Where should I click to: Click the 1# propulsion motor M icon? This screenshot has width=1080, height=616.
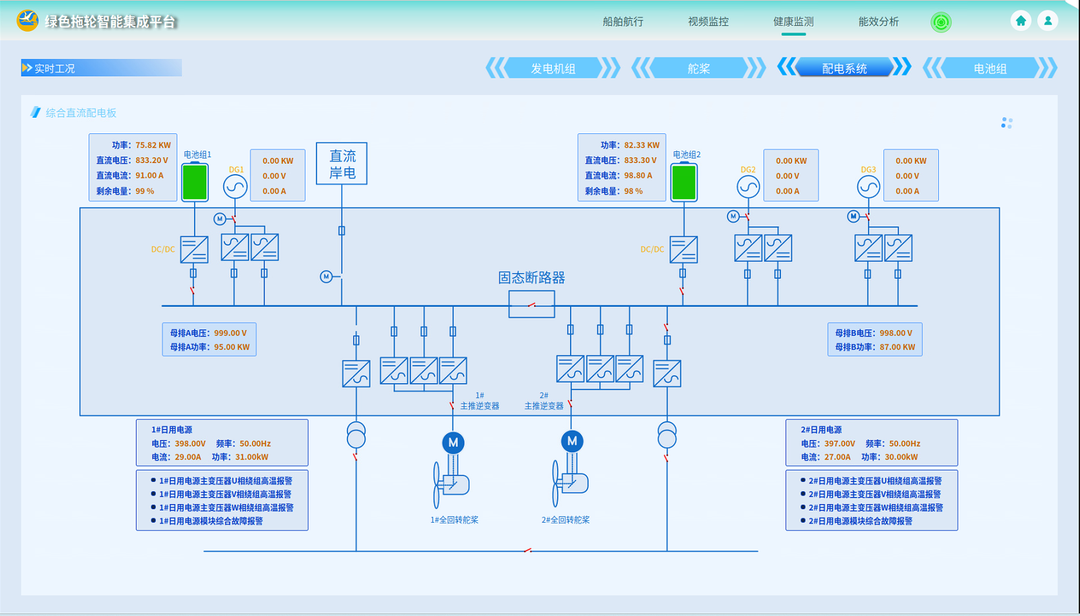click(453, 441)
